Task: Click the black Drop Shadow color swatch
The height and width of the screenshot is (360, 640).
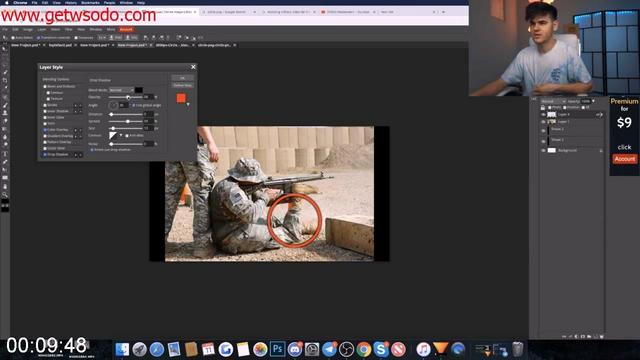Action: click(x=139, y=90)
